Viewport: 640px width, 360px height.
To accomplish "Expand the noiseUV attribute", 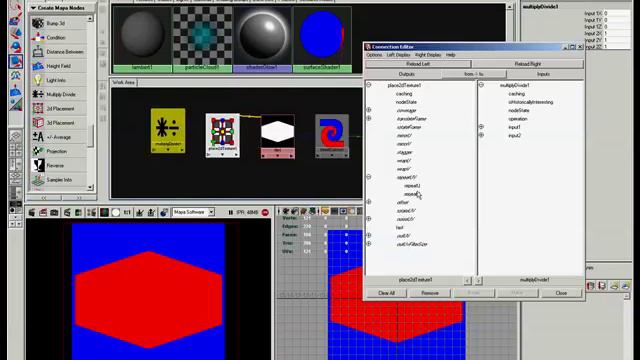I will pyautogui.click(x=369, y=218).
